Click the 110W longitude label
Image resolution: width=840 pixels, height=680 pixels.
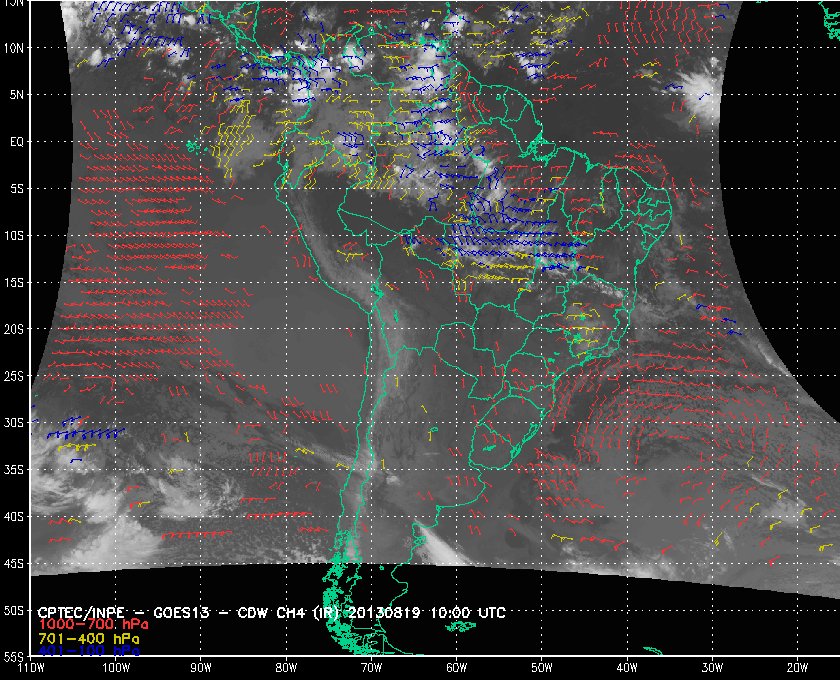click(31, 668)
